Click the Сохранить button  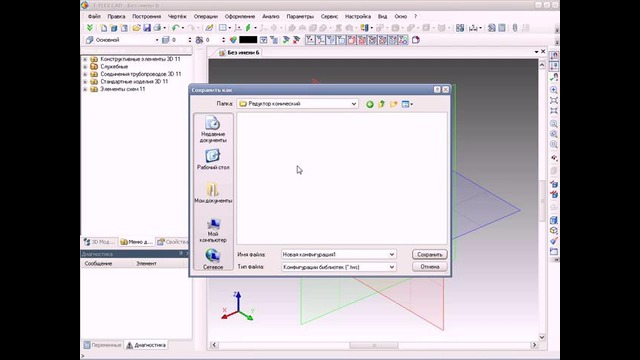[430, 254]
